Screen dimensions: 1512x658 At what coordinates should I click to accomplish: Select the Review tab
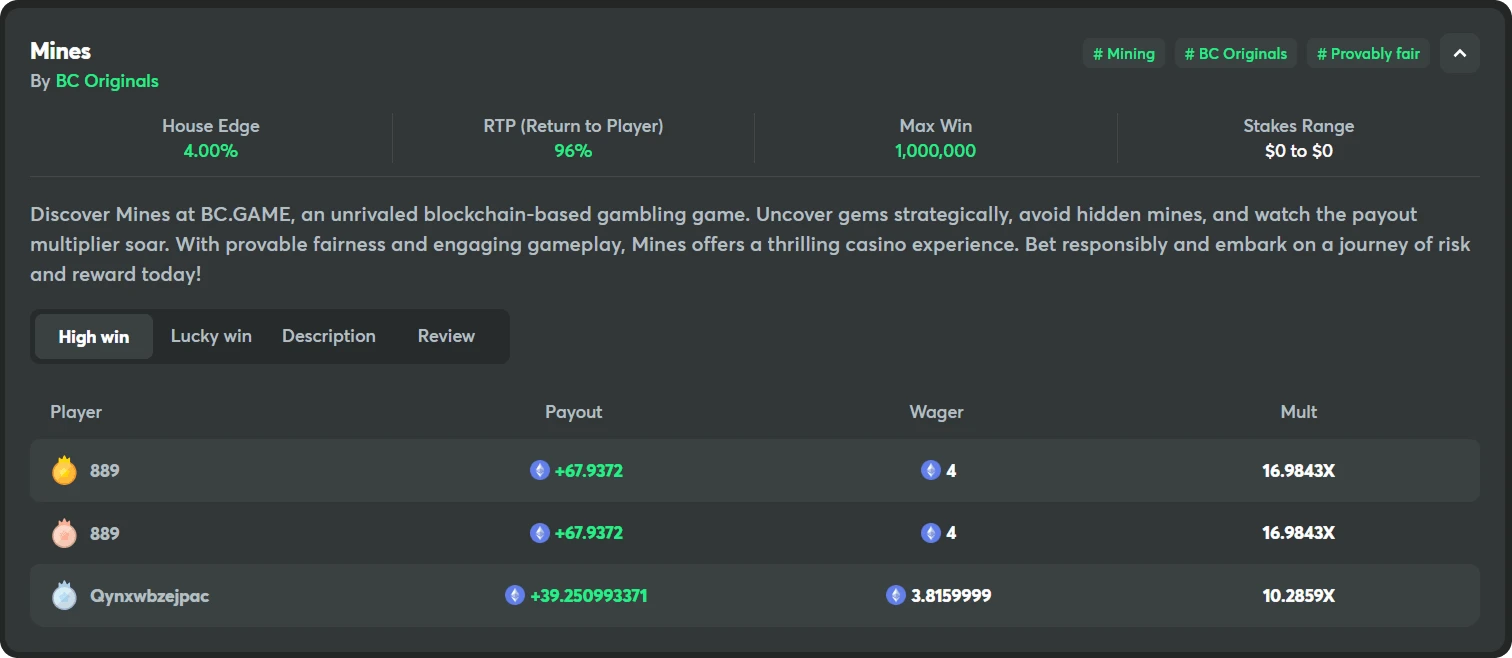coord(446,336)
